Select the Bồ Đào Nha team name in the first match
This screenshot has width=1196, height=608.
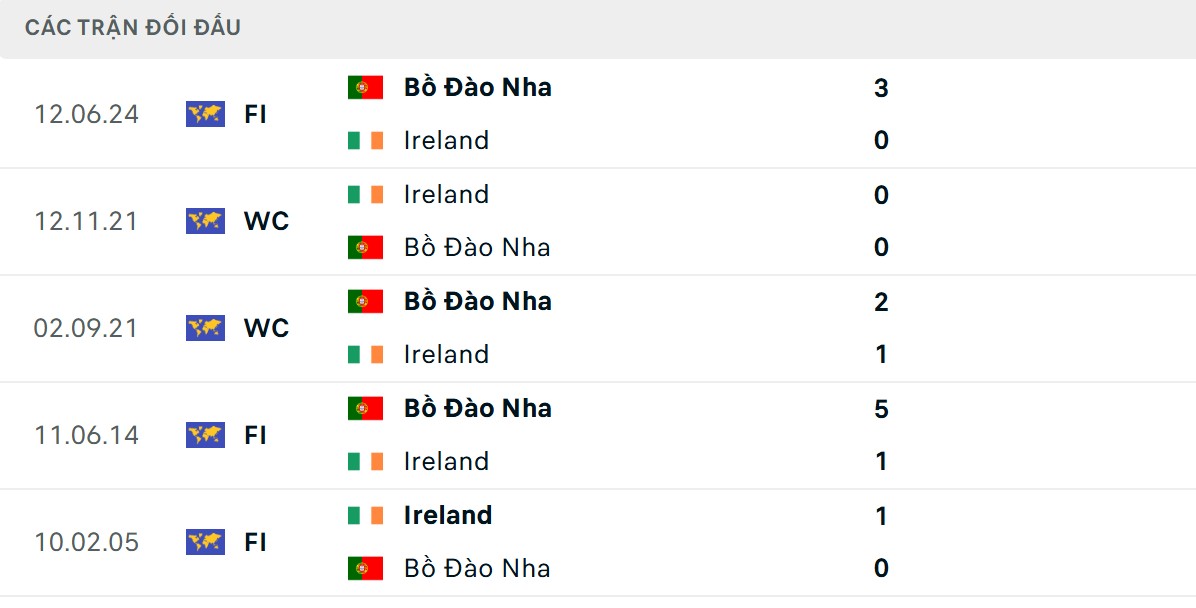(x=477, y=87)
